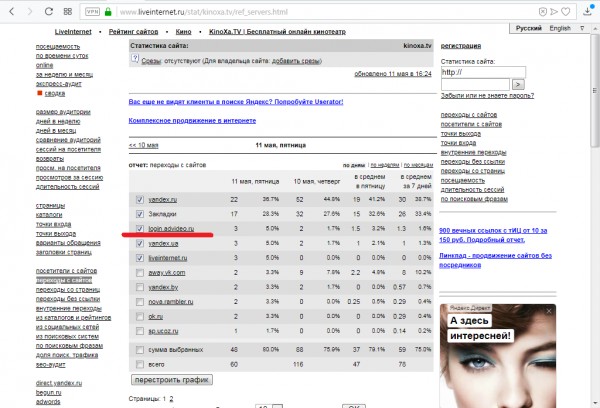Viewport: 600px width, 408px height.
Task: Open the downloads arrow icon
Action: click(588, 11)
